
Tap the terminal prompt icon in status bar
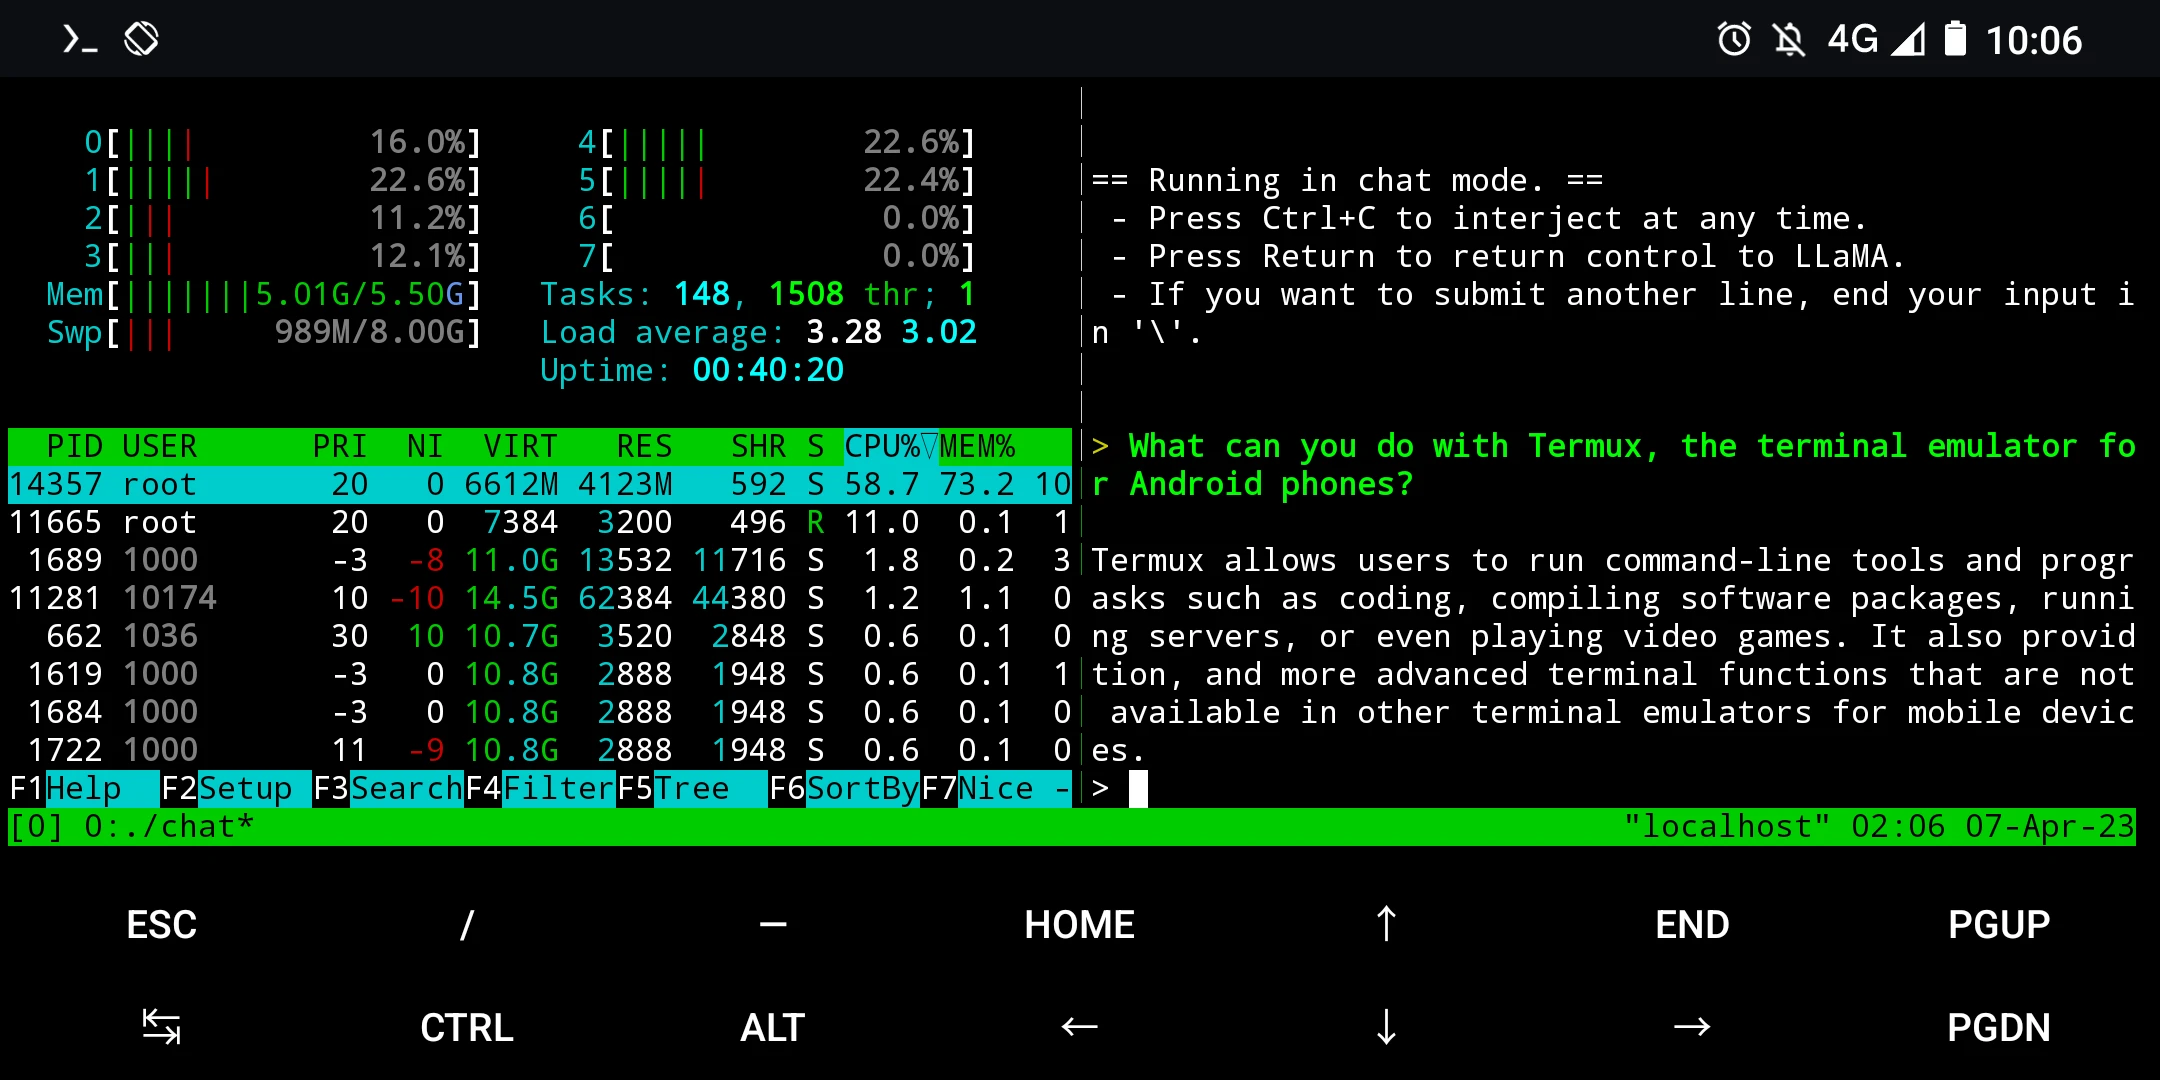pyautogui.click(x=80, y=40)
